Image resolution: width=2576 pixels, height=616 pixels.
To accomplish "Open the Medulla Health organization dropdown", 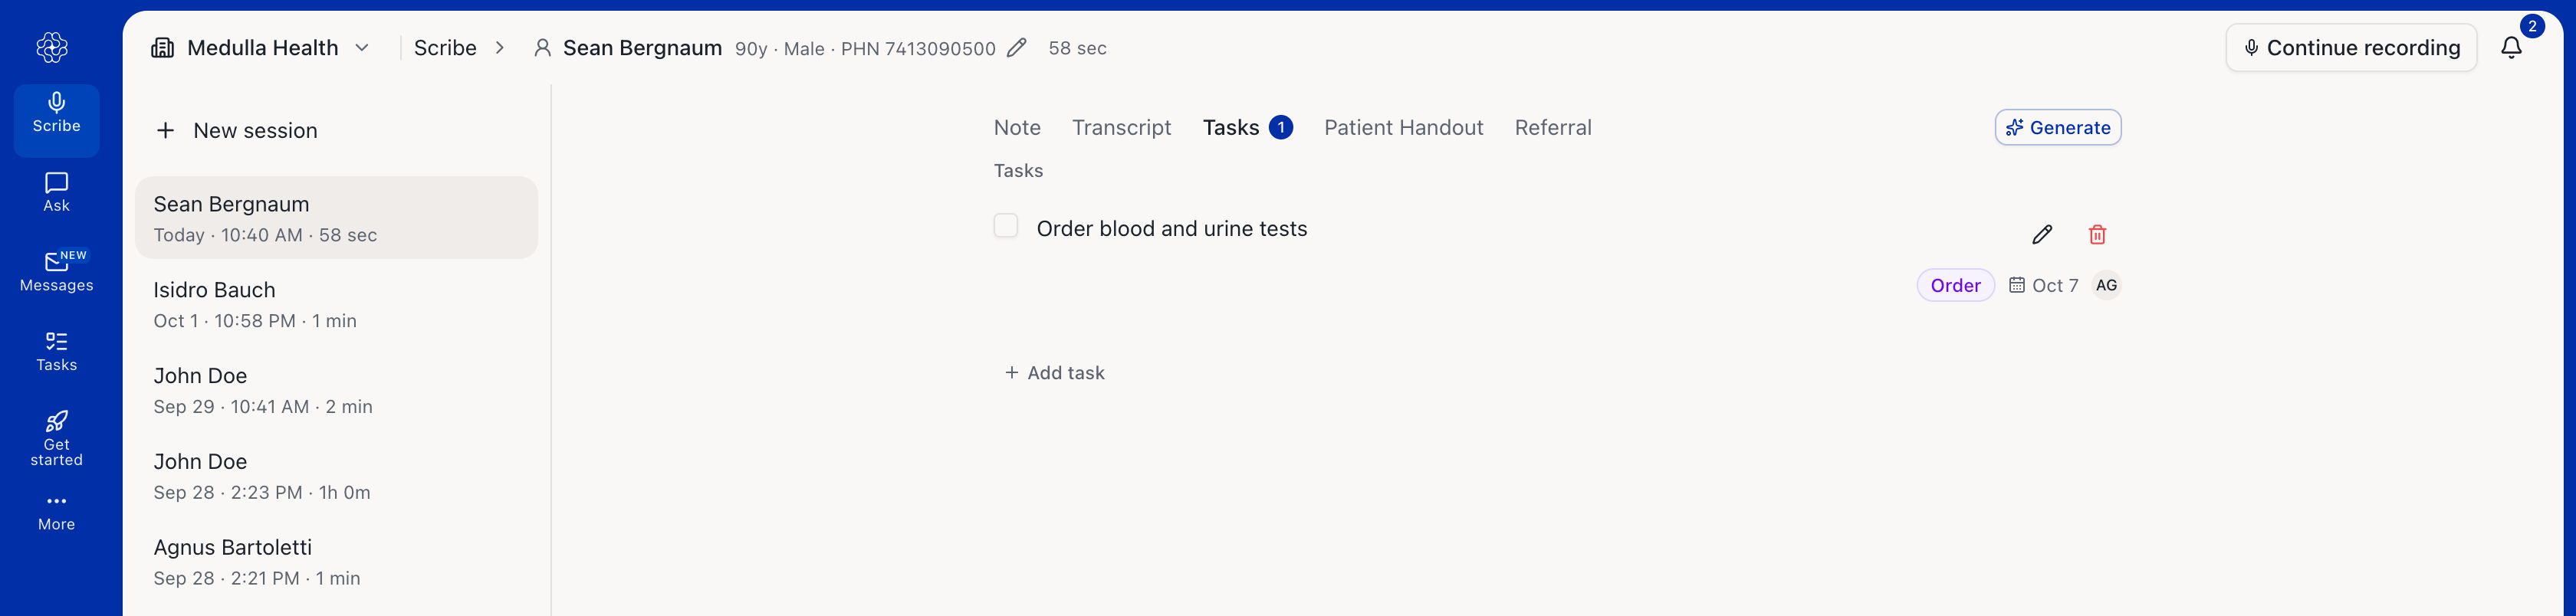I will click(260, 48).
